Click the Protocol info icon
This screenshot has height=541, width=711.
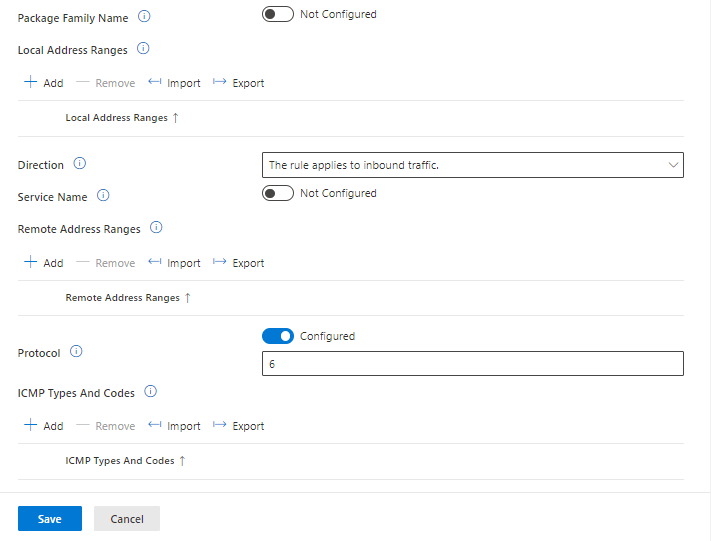[76, 352]
